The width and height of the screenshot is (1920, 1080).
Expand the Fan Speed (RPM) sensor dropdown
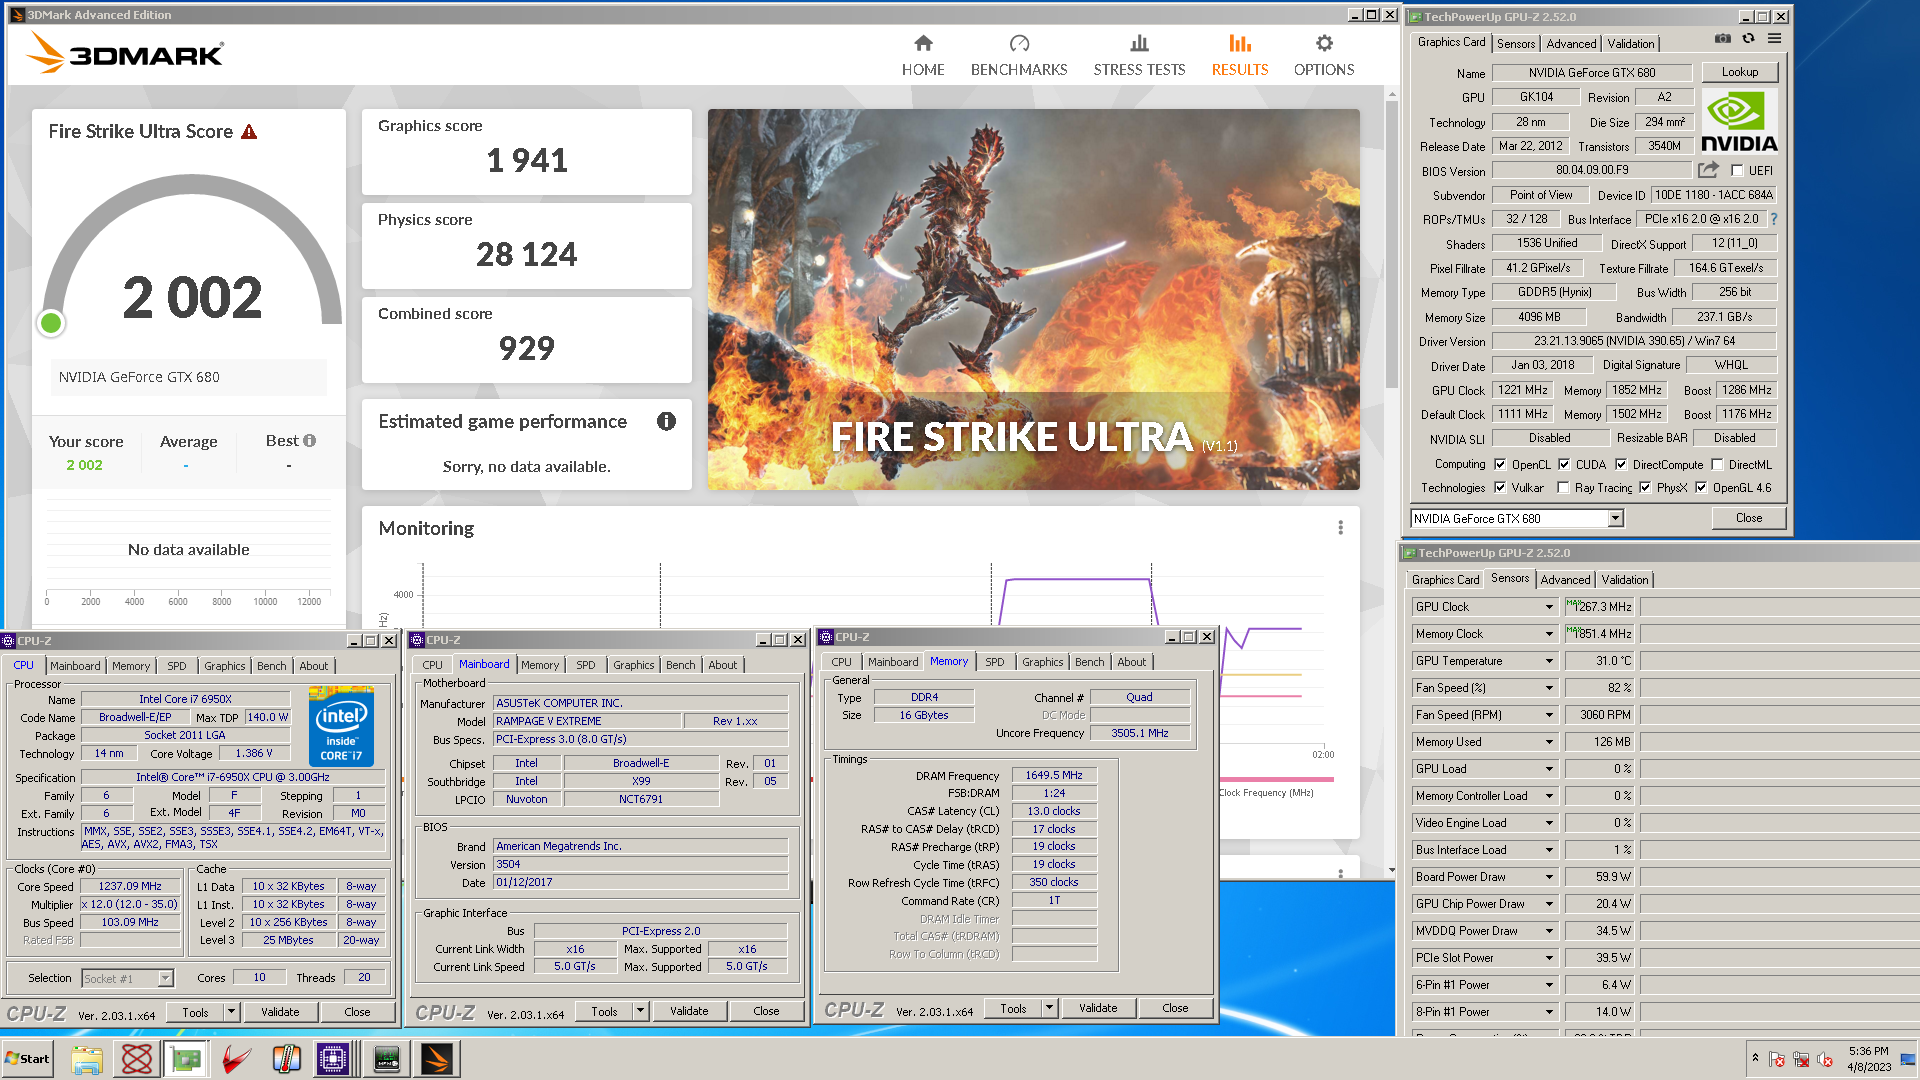point(1549,715)
